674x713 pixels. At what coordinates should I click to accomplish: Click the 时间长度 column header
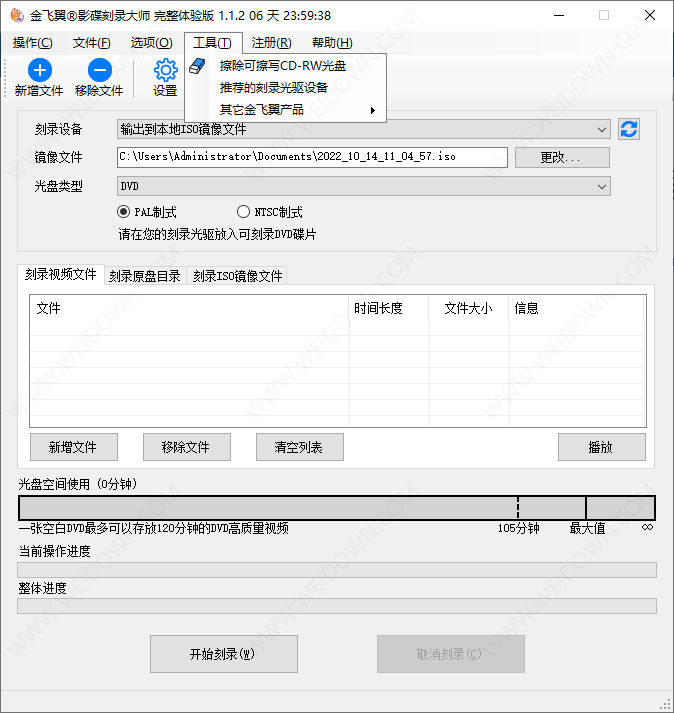click(x=389, y=308)
